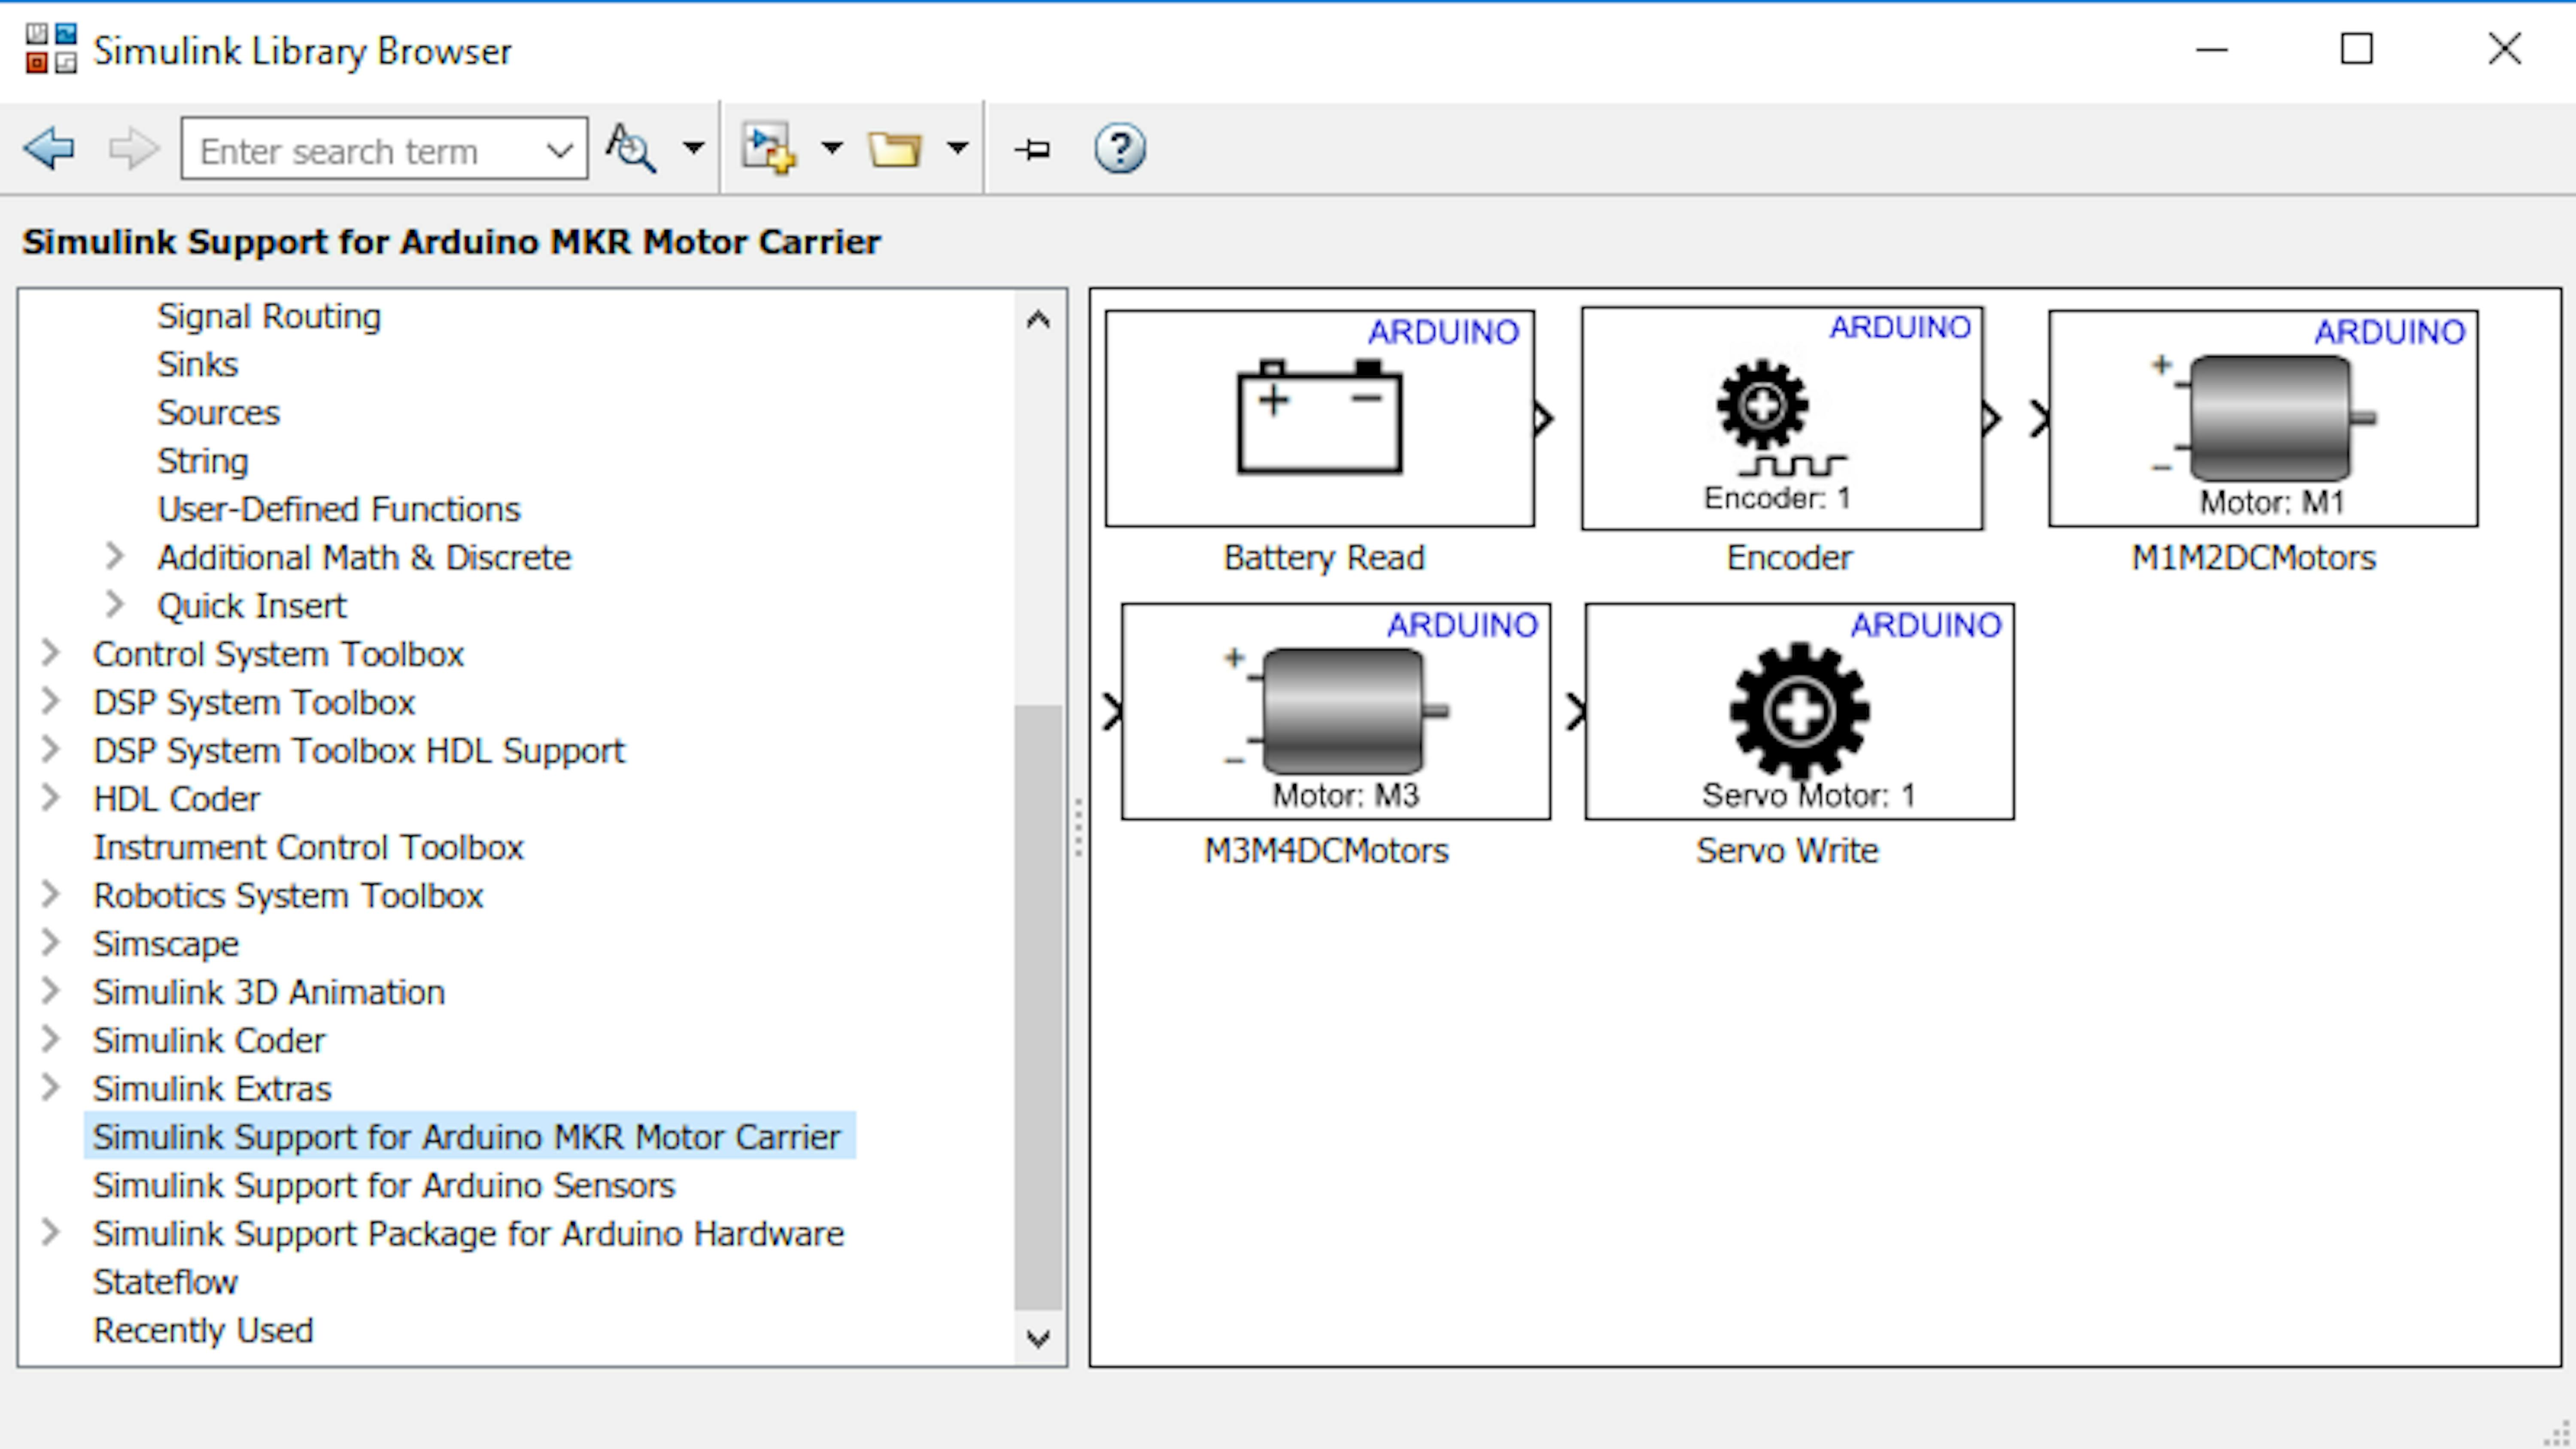Image resolution: width=2576 pixels, height=1449 pixels.
Task: Select String library
Action: click(x=203, y=461)
